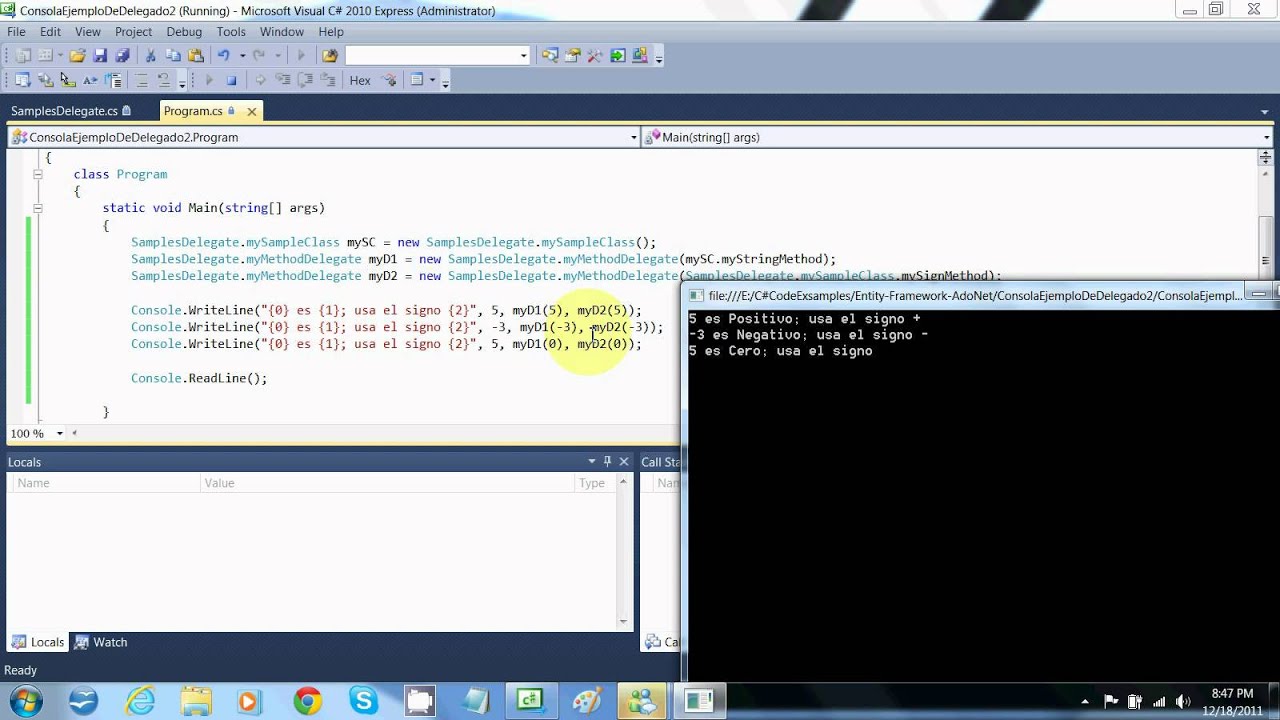Viewport: 1280px width, 720px height.
Task: Click the comment-out lines icon
Action: click(x=142, y=81)
